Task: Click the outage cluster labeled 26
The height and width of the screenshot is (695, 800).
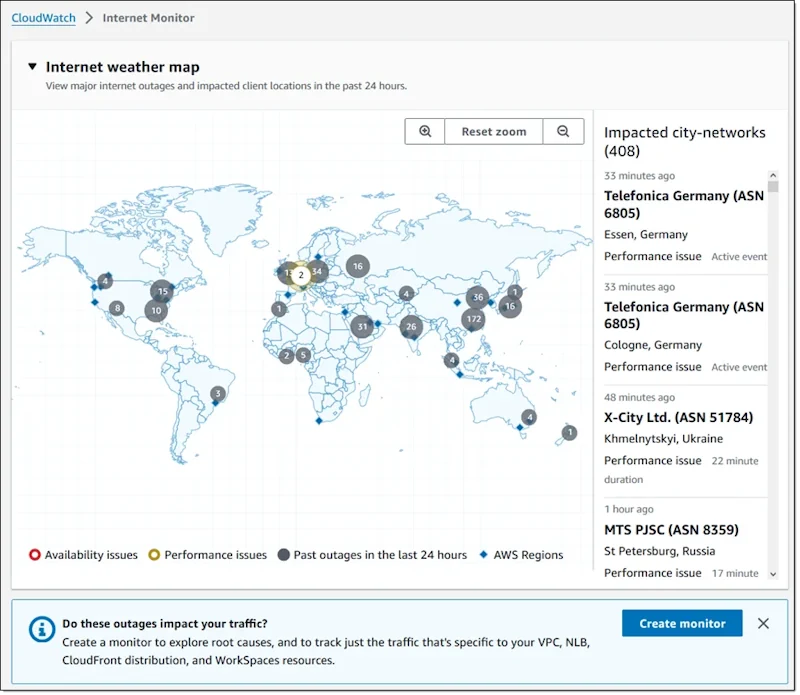Action: pyautogui.click(x=411, y=326)
